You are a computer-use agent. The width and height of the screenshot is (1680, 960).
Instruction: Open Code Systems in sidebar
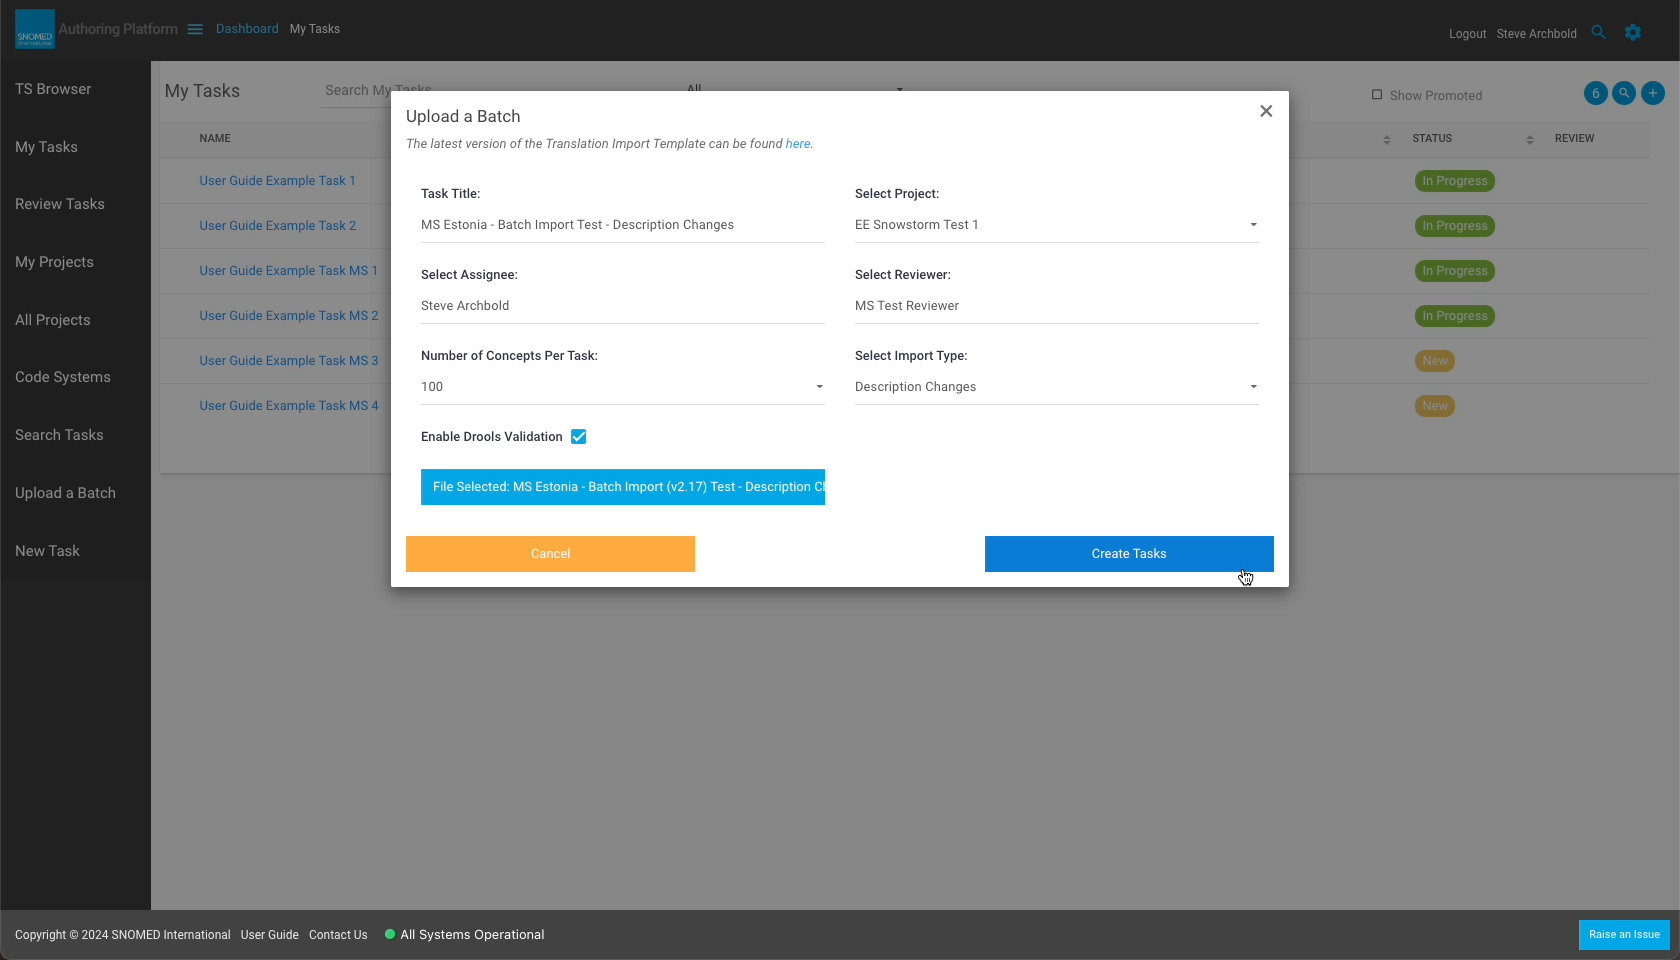pos(63,377)
